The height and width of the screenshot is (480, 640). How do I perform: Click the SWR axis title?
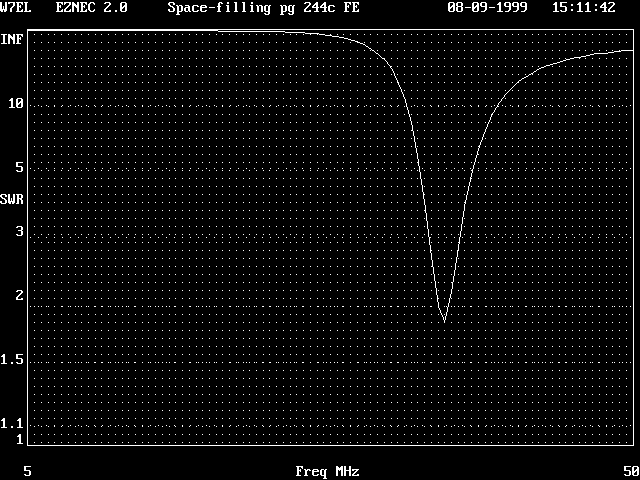pyautogui.click(x=12, y=200)
